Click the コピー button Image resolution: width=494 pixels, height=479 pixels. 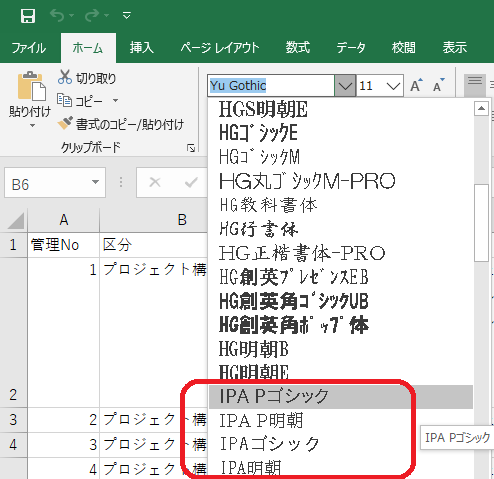pyautogui.click(x=80, y=100)
